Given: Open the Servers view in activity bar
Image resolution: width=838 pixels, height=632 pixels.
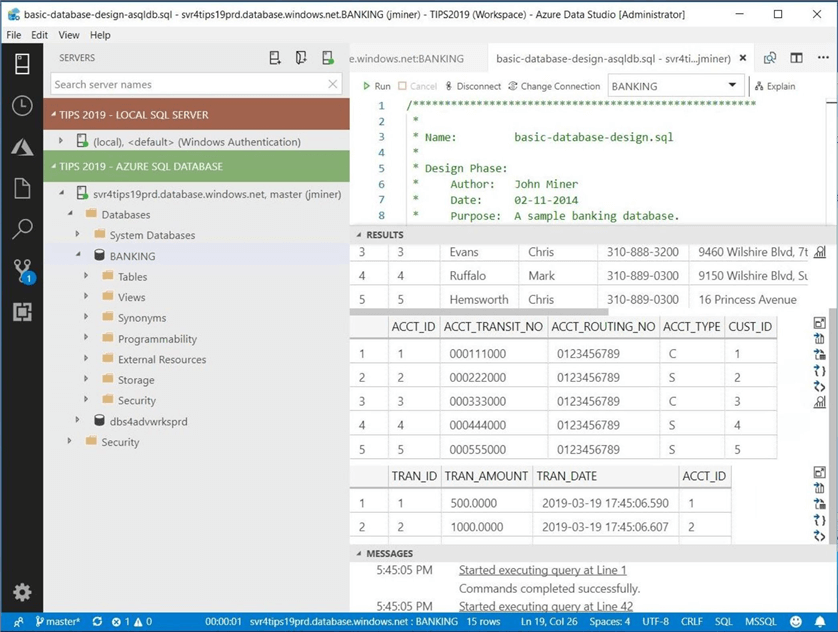Looking at the screenshot, I should (x=22, y=64).
